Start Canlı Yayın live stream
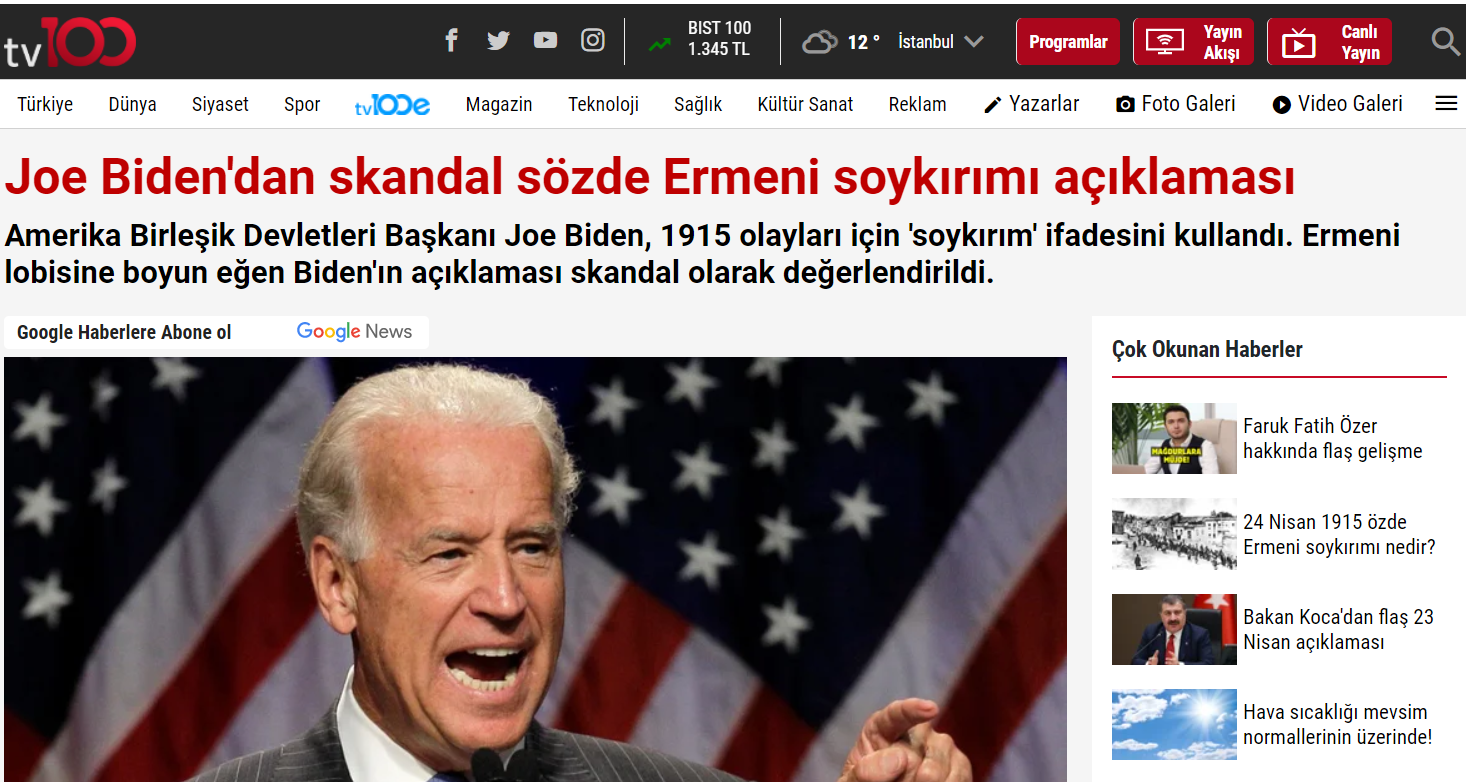The image size is (1466, 782). [1329, 42]
